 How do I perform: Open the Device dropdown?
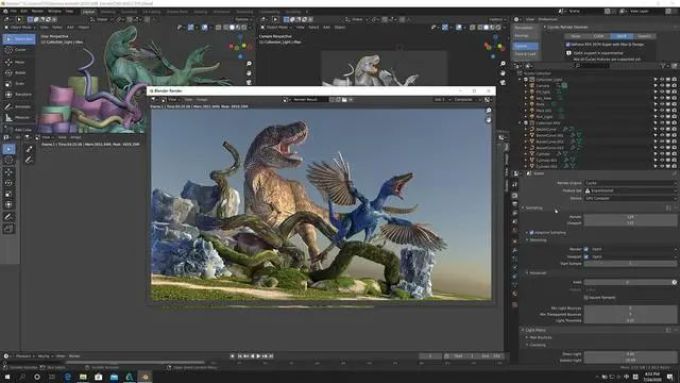pyautogui.click(x=630, y=198)
